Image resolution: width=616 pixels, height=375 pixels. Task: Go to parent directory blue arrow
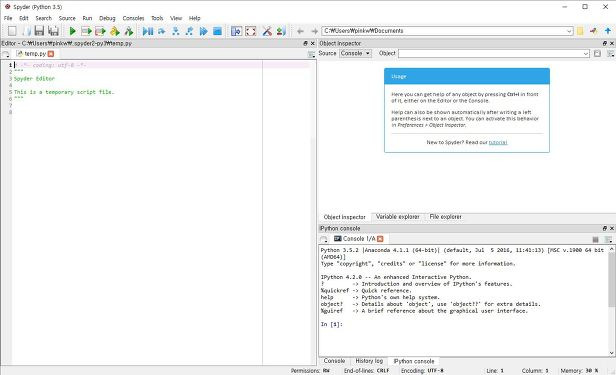tap(608, 31)
